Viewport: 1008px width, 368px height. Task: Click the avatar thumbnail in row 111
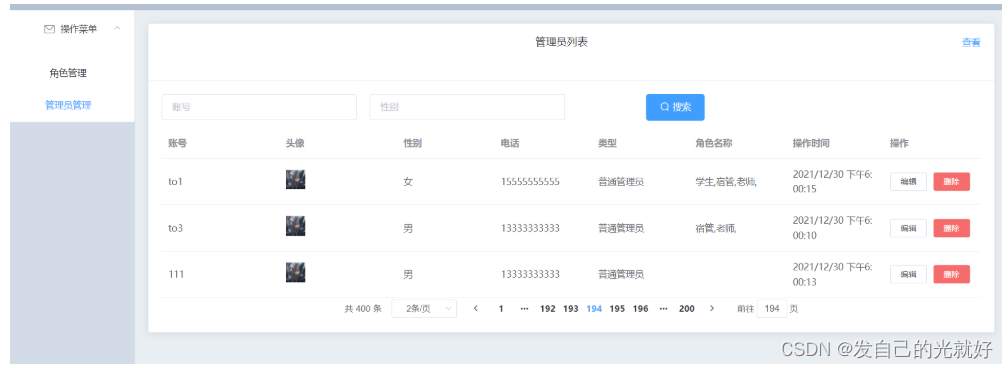click(296, 272)
